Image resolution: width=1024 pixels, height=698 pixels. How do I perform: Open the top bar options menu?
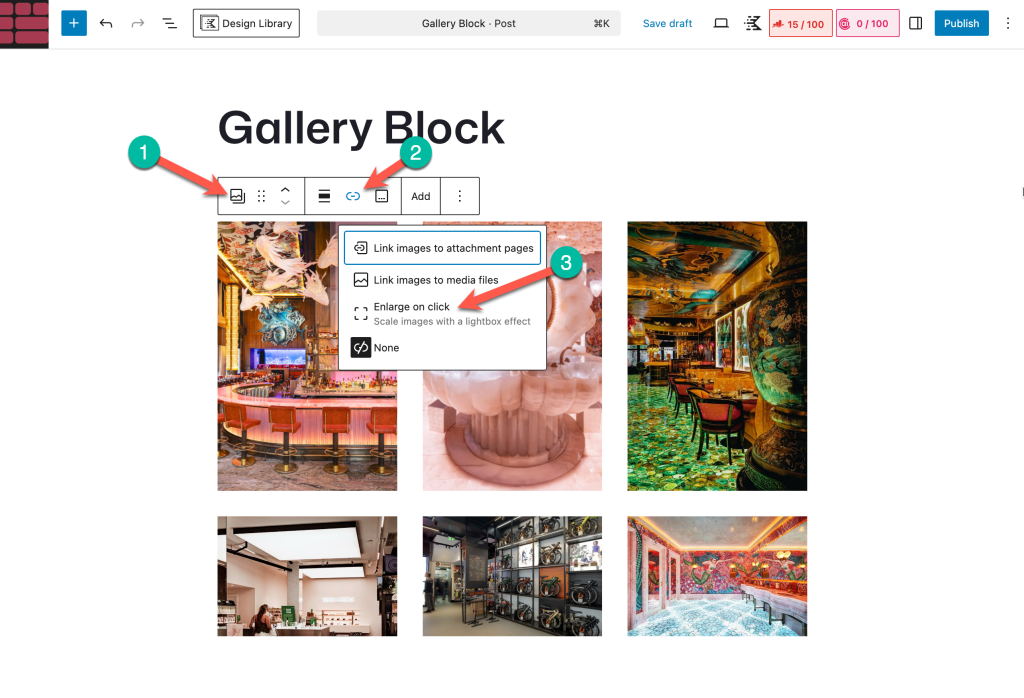[1008, 23]
